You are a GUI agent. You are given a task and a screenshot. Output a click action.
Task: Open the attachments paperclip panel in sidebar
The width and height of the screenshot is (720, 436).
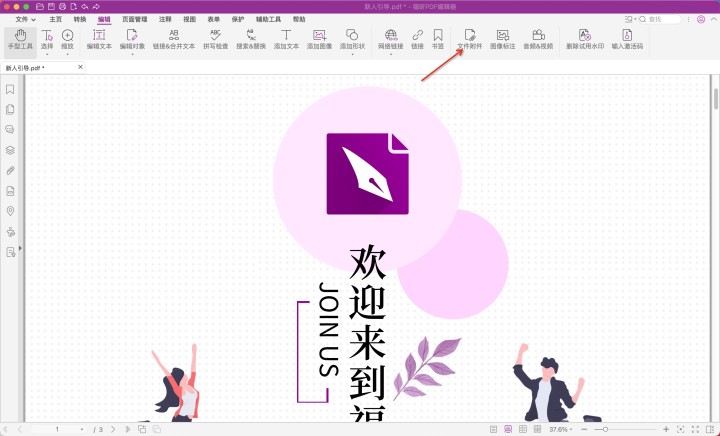pos(10,170)
